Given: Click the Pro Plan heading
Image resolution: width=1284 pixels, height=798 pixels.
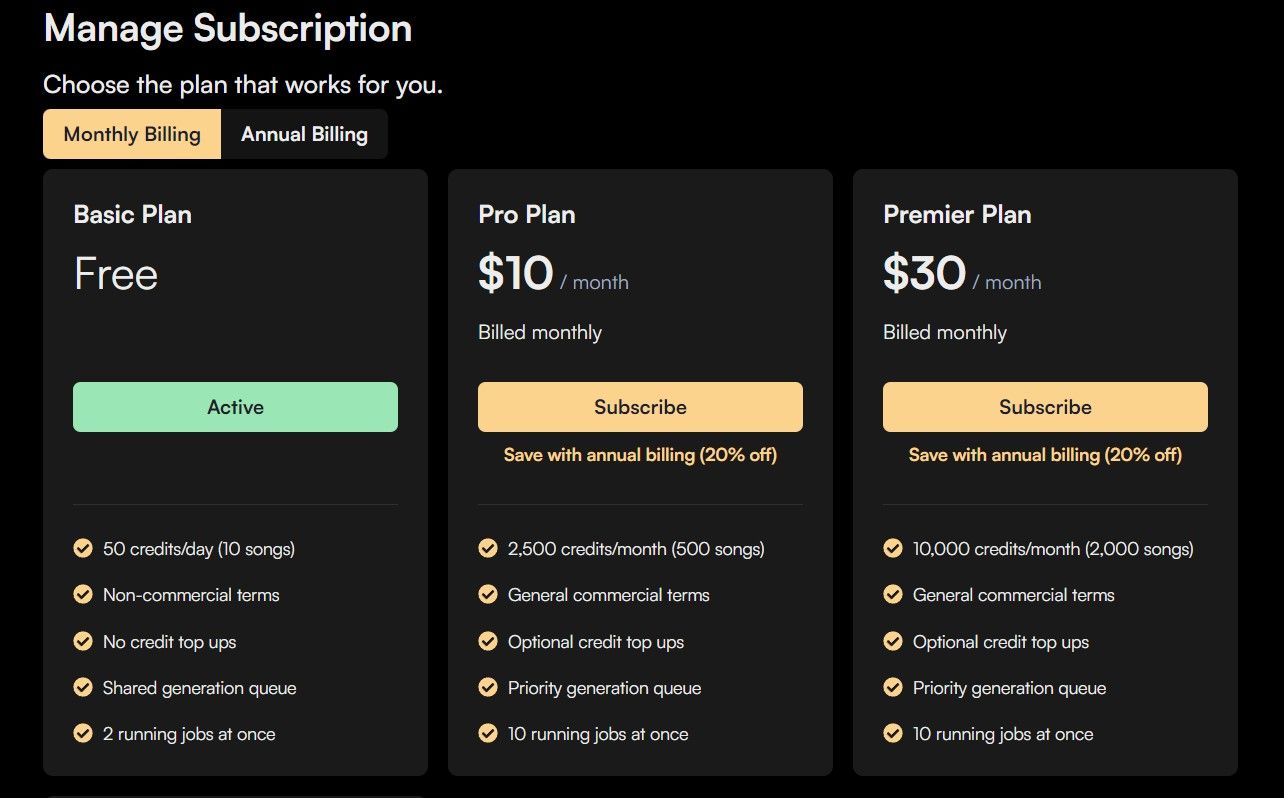Looking at the screenshot, I should pyautogui.click(x=527, y=214).
